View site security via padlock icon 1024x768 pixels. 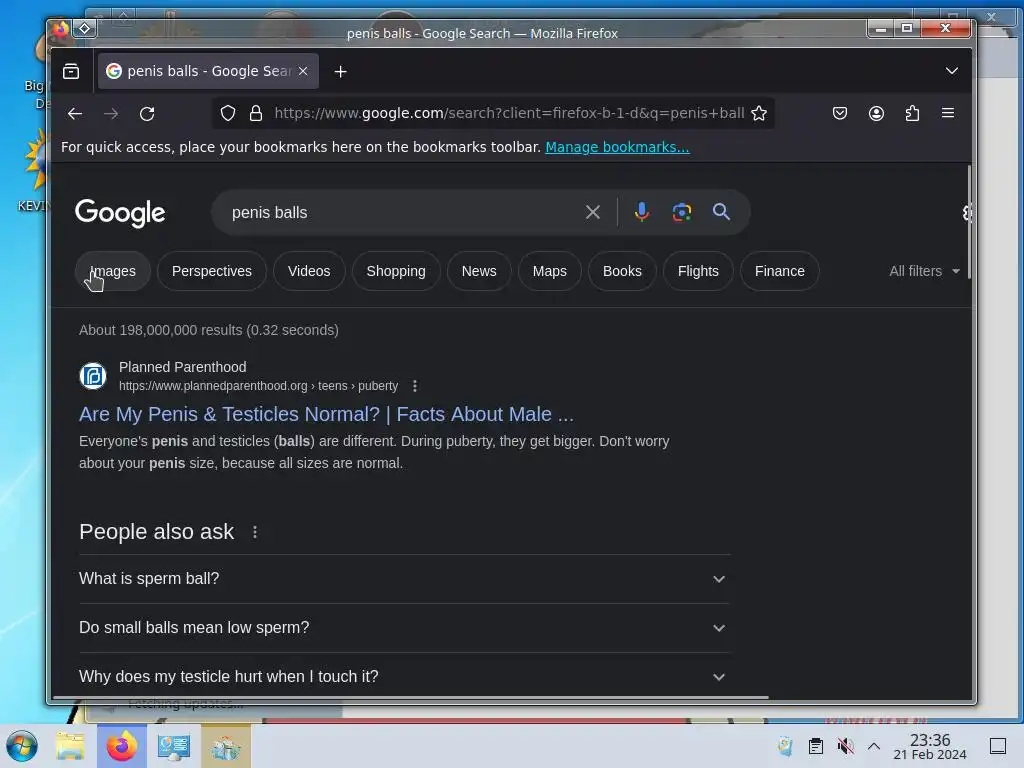point(256,114)
